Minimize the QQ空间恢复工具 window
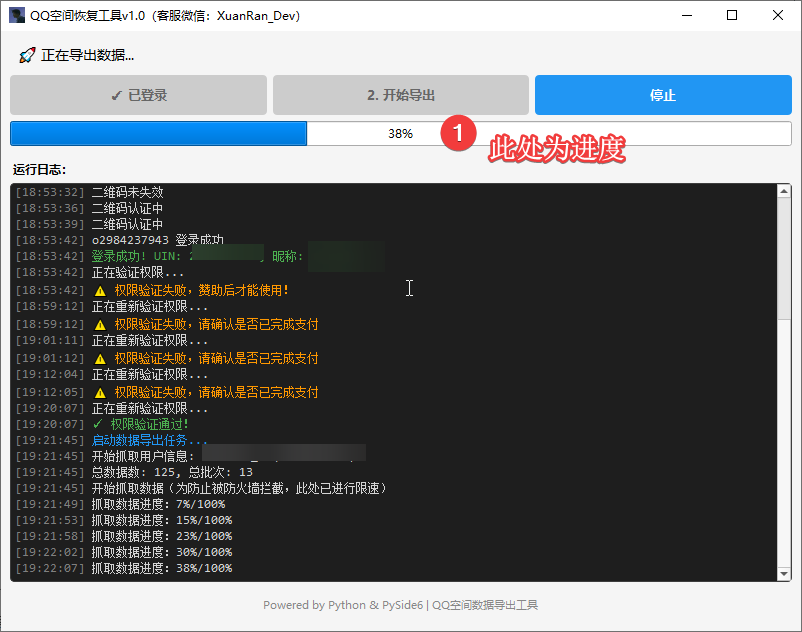The width and height of the screenshot is (802, 632). 686,16
